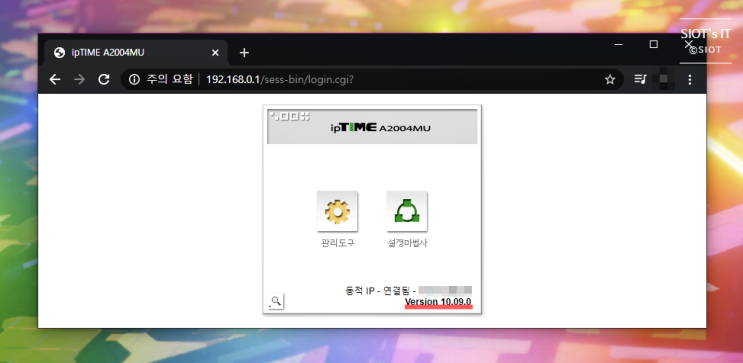Screen dimensions: 743x363
Task: Click the Version 10.09.0 text
Action: pos(438,302)
